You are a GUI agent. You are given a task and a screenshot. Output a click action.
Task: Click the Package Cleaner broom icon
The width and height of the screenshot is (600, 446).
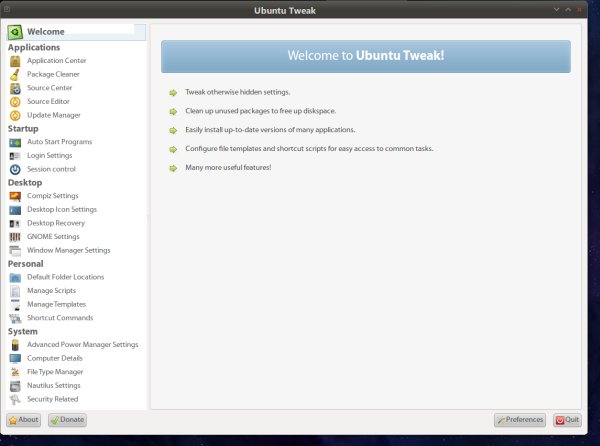15,75
